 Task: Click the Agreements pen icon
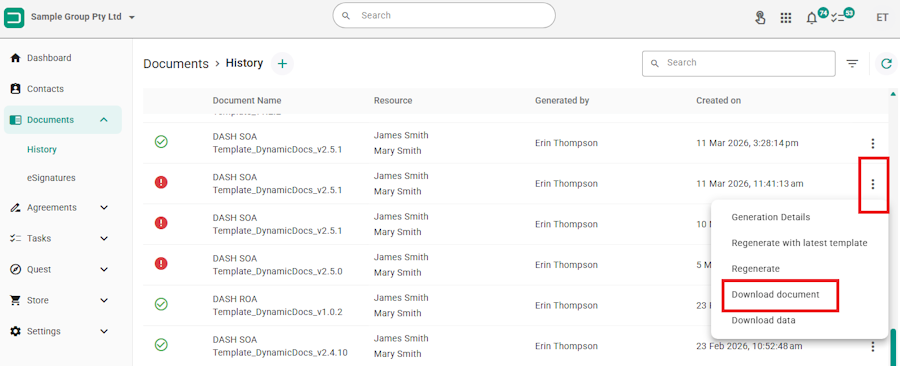pyautogui.click(x=15, y=208)
